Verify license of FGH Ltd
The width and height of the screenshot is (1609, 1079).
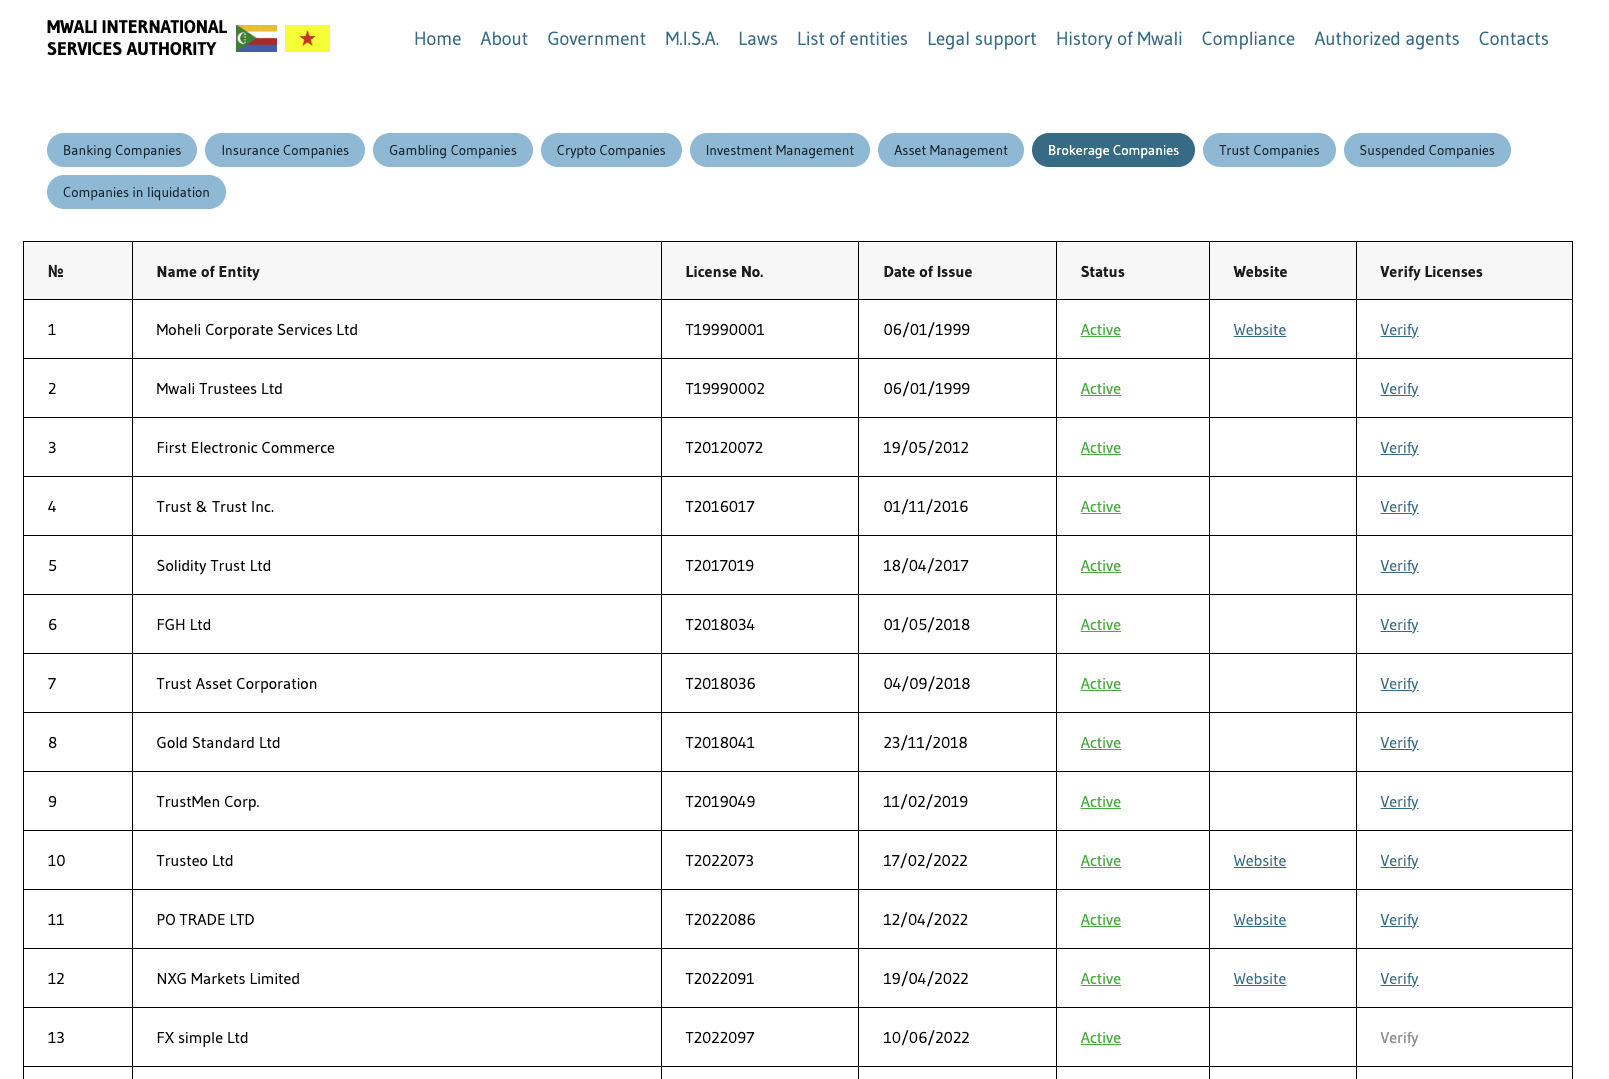(x=1399, y=625)
